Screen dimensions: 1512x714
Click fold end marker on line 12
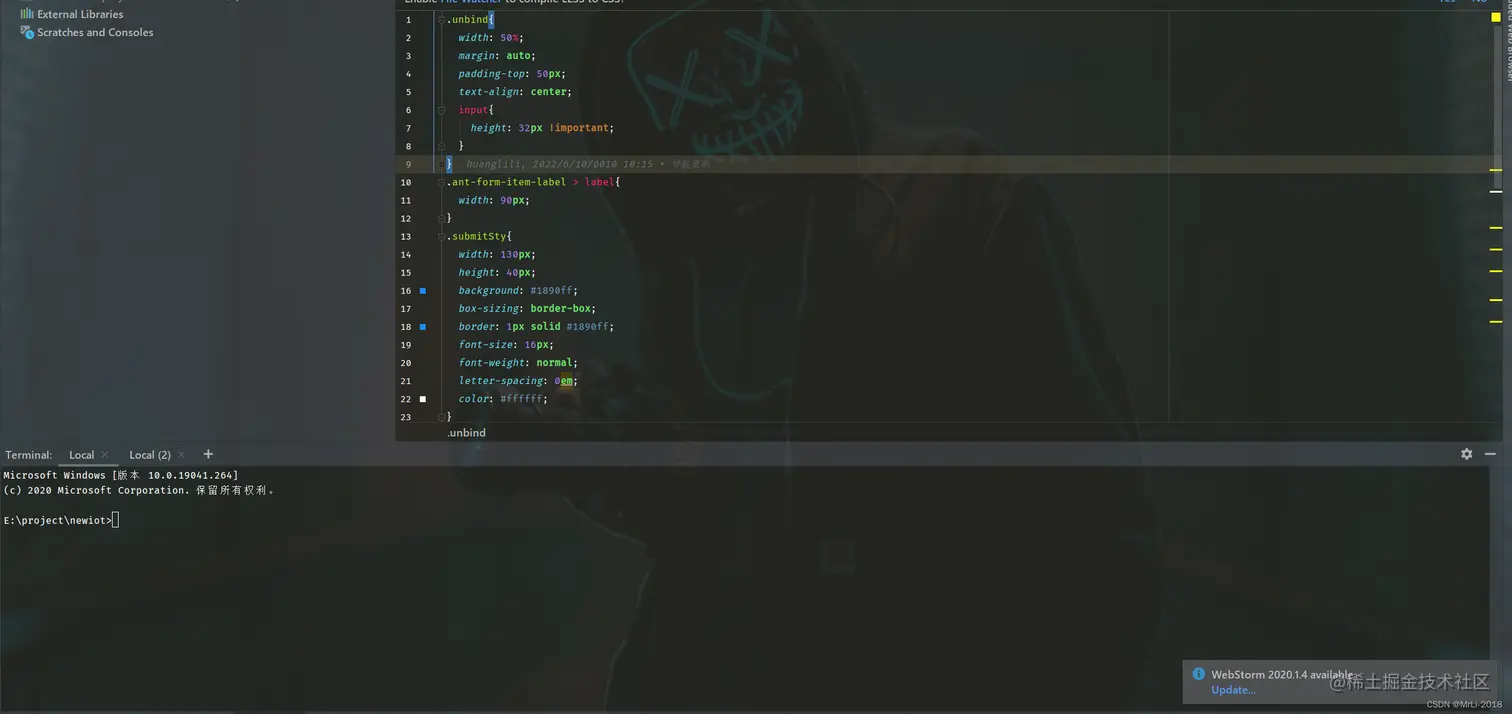click(x=441, y=218)
